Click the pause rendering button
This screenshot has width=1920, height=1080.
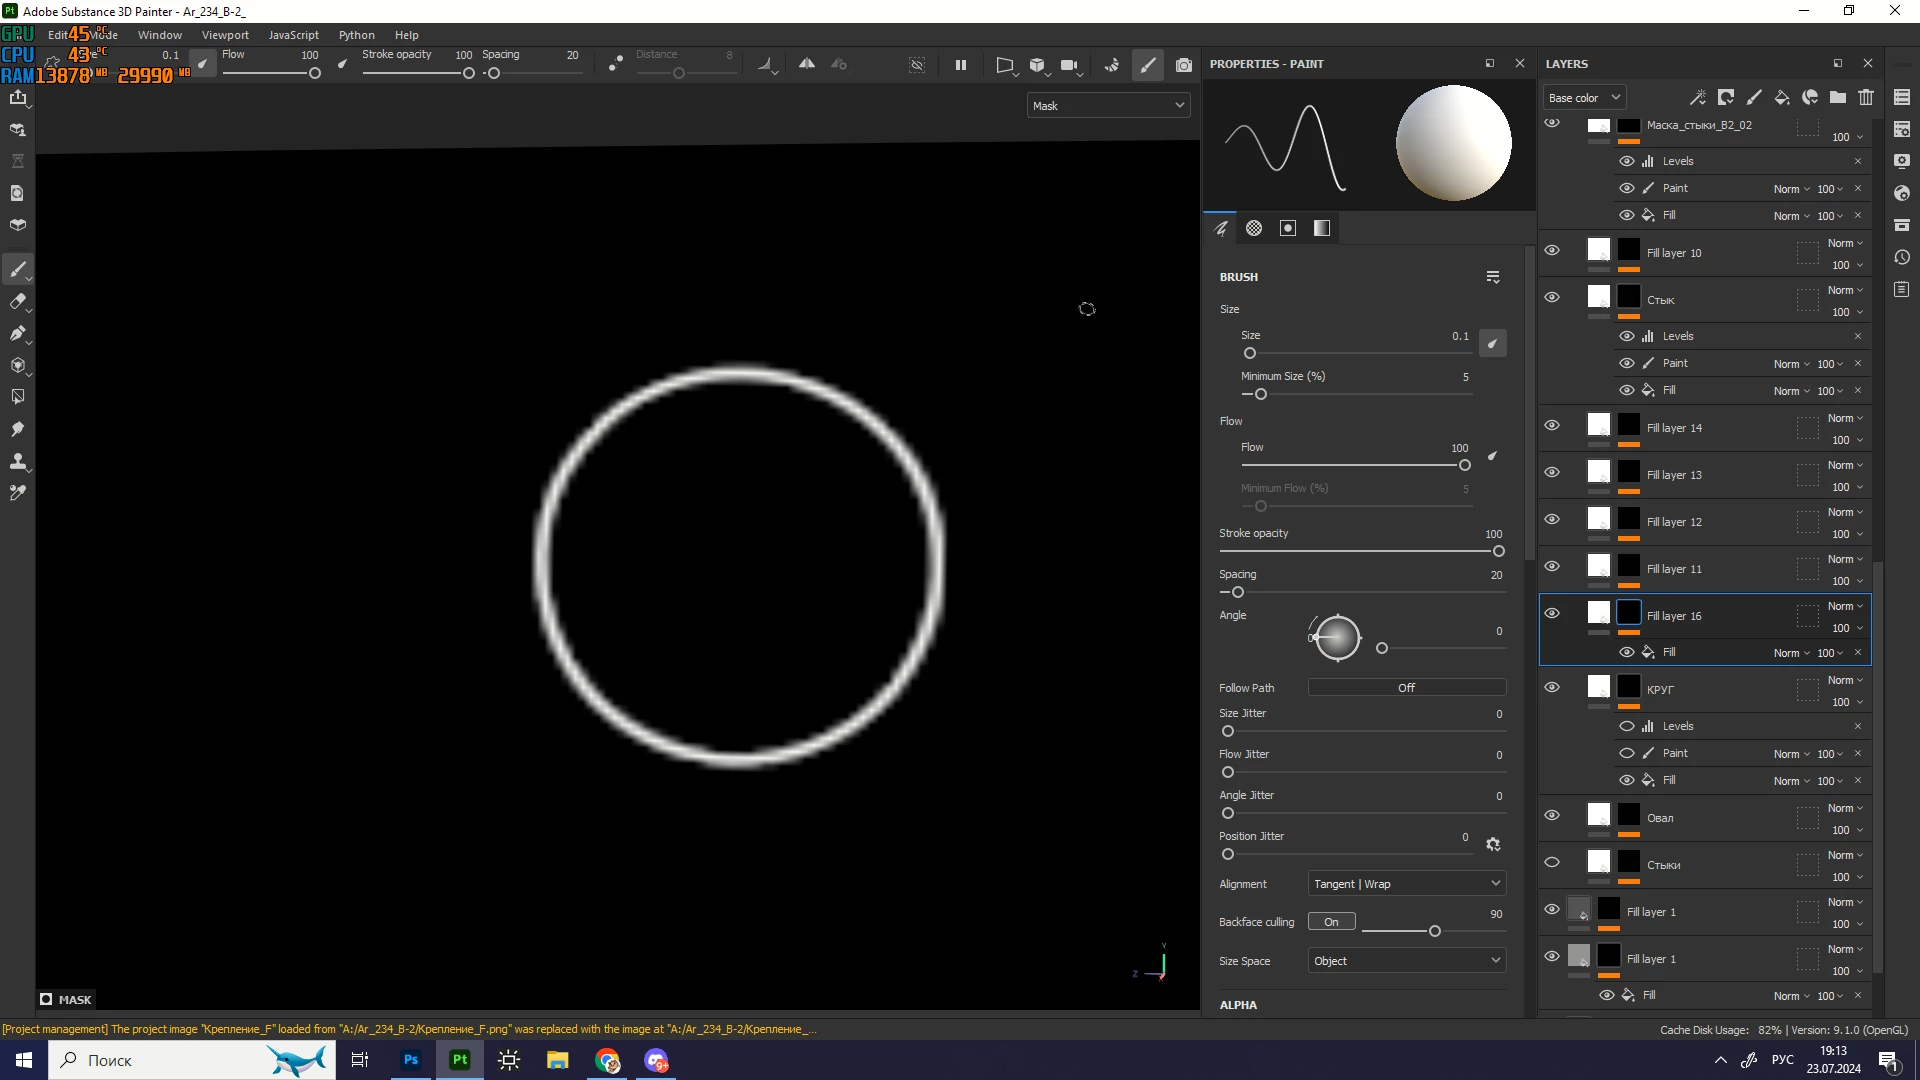pos(960,65)
